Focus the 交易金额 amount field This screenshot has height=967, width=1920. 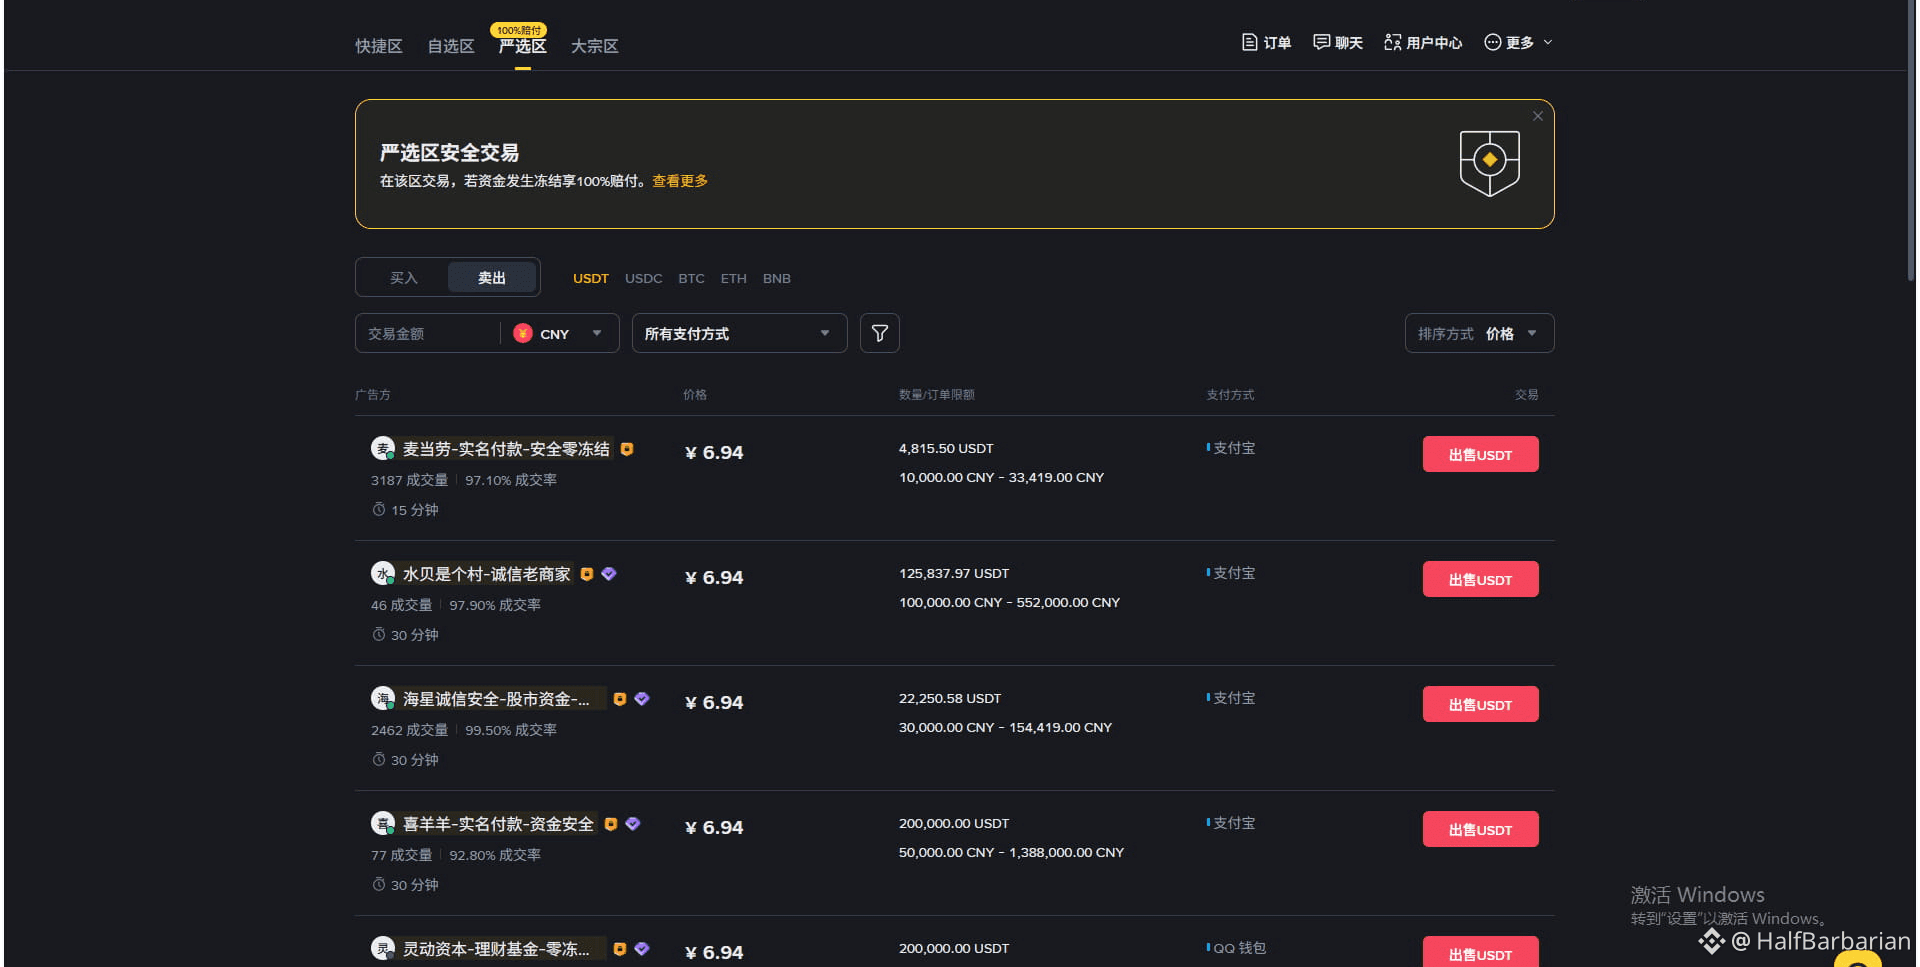click(x=427, y=333)
